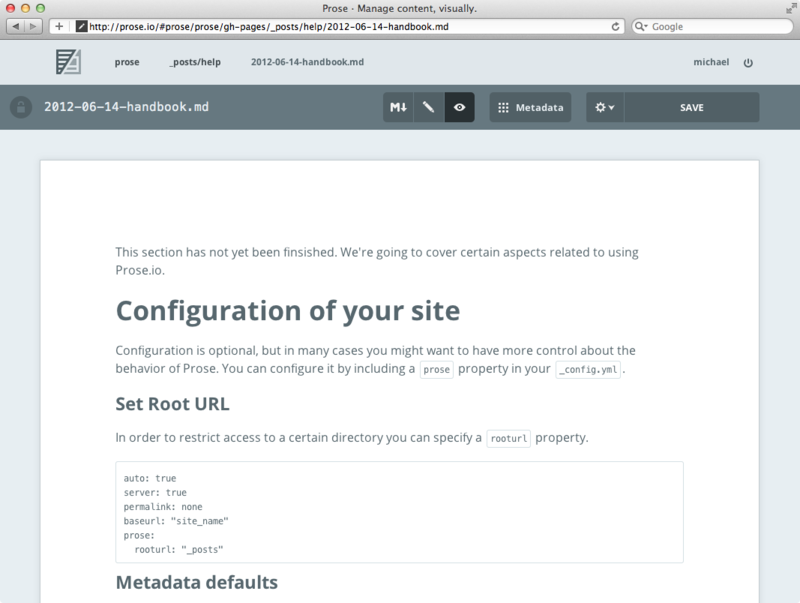Click the 'server: true' code line
800x603 pixels.
pos(155,492)
